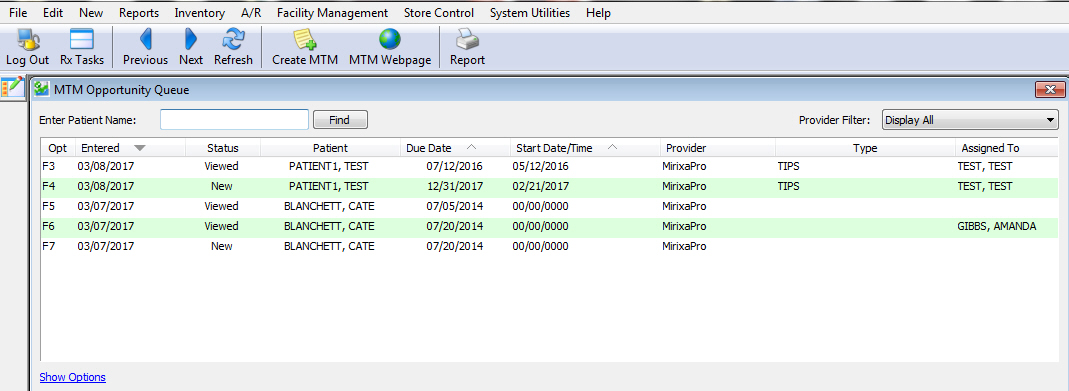Click the start date 05/12/2016
1069x391 pixels.
pos(541,166)
